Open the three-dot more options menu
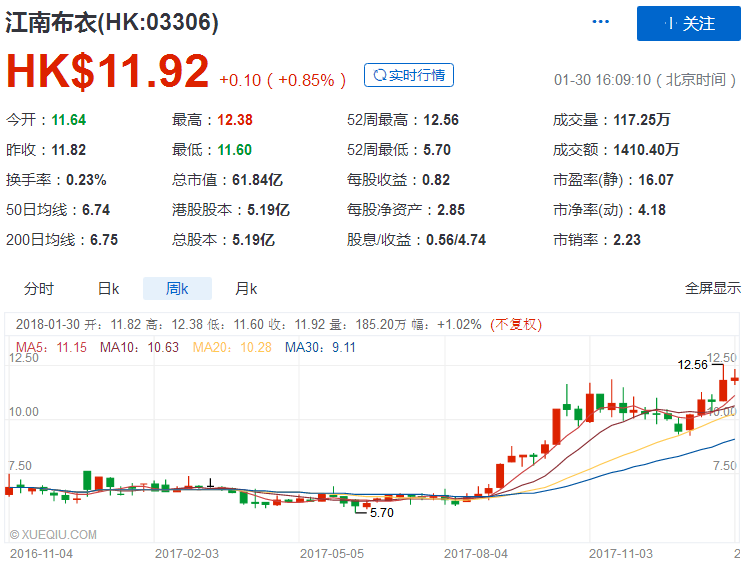The height and width of the screenshot is (564, 746). [x=600, y=22]
